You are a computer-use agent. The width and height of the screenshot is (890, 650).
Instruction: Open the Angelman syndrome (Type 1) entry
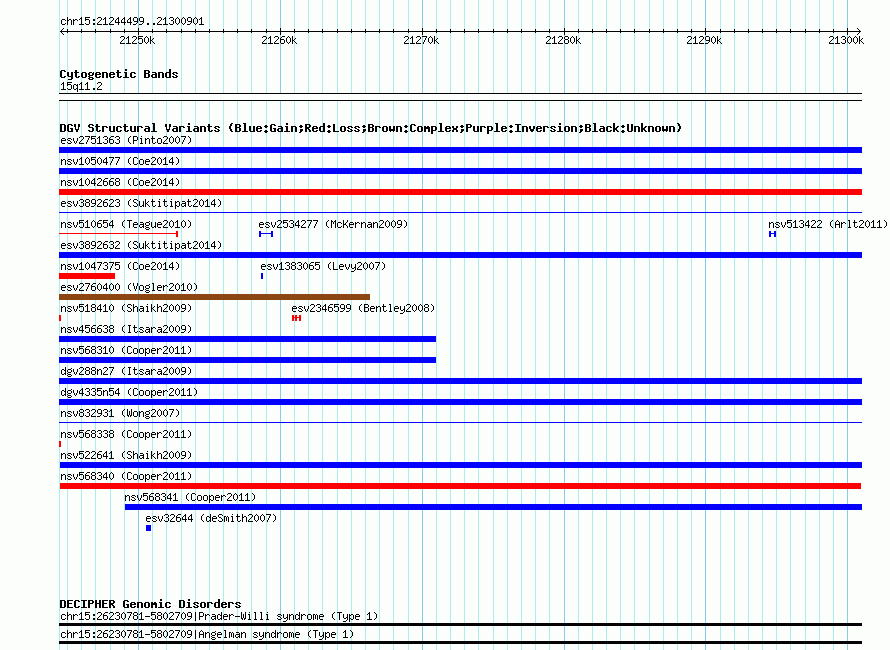207,635
